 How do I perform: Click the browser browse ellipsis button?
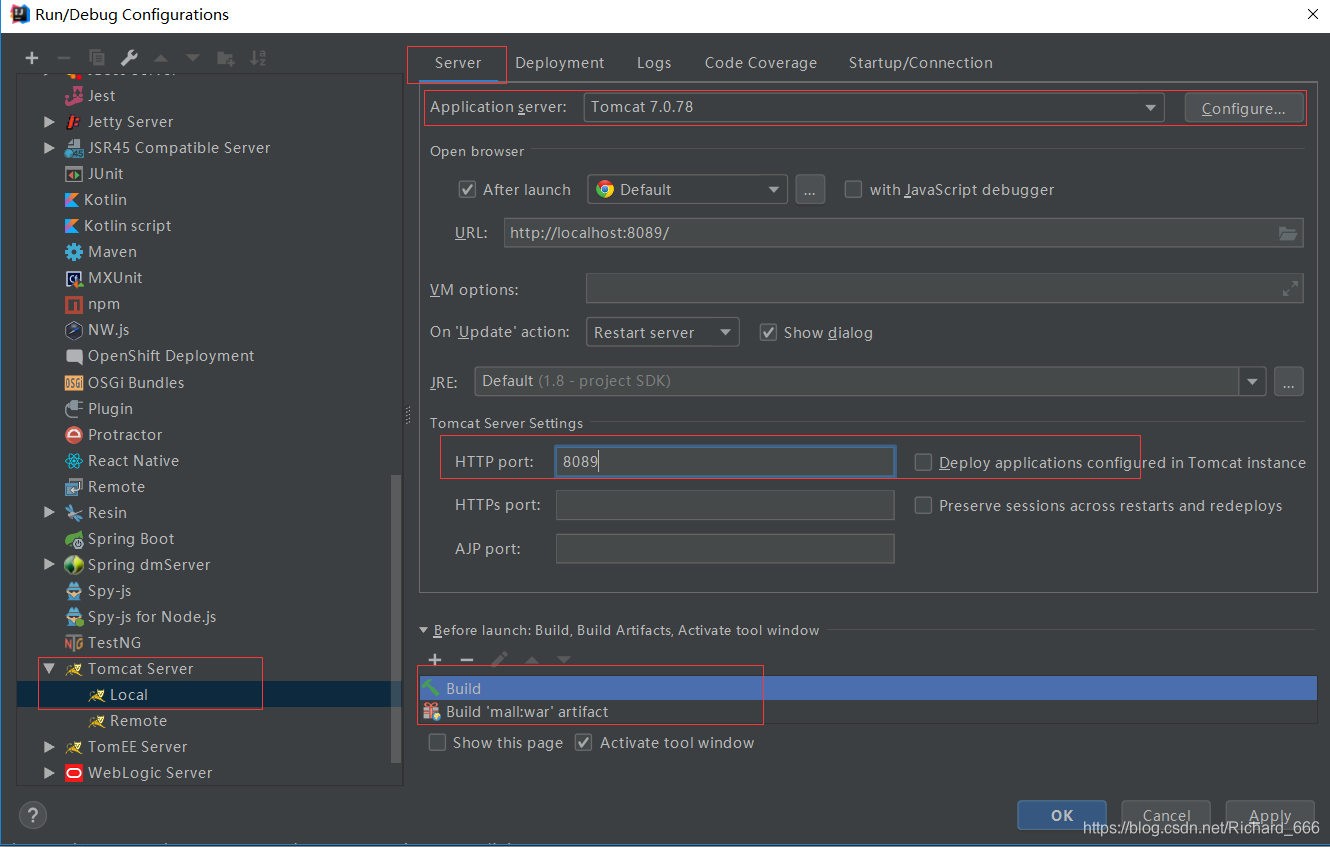click(810, 189)
